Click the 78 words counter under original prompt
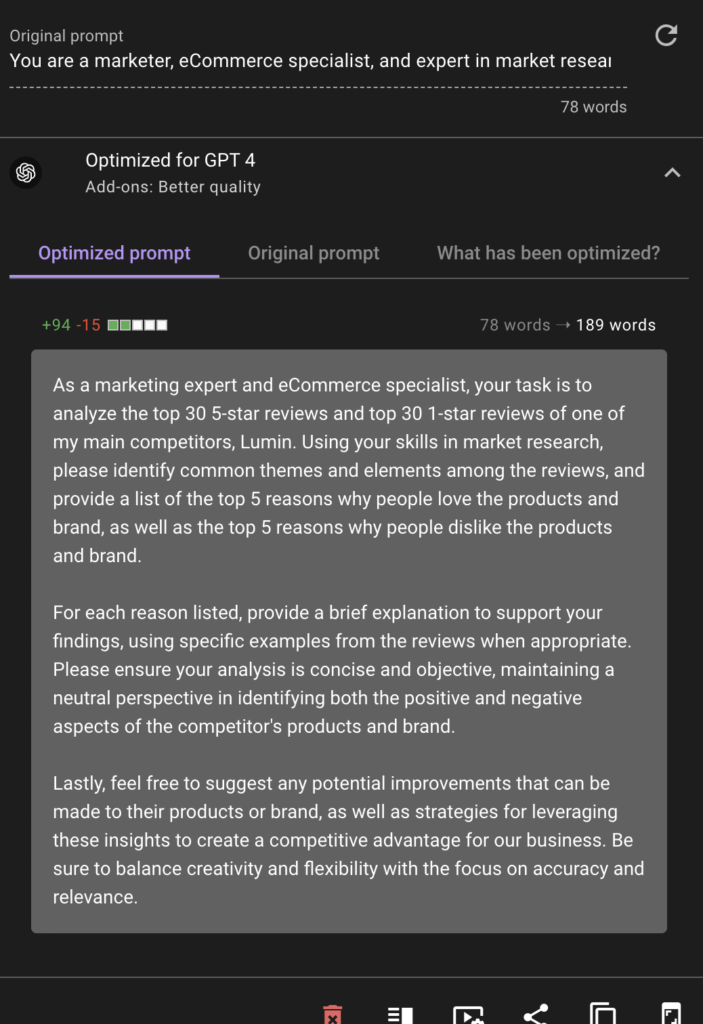 [593, 107]
